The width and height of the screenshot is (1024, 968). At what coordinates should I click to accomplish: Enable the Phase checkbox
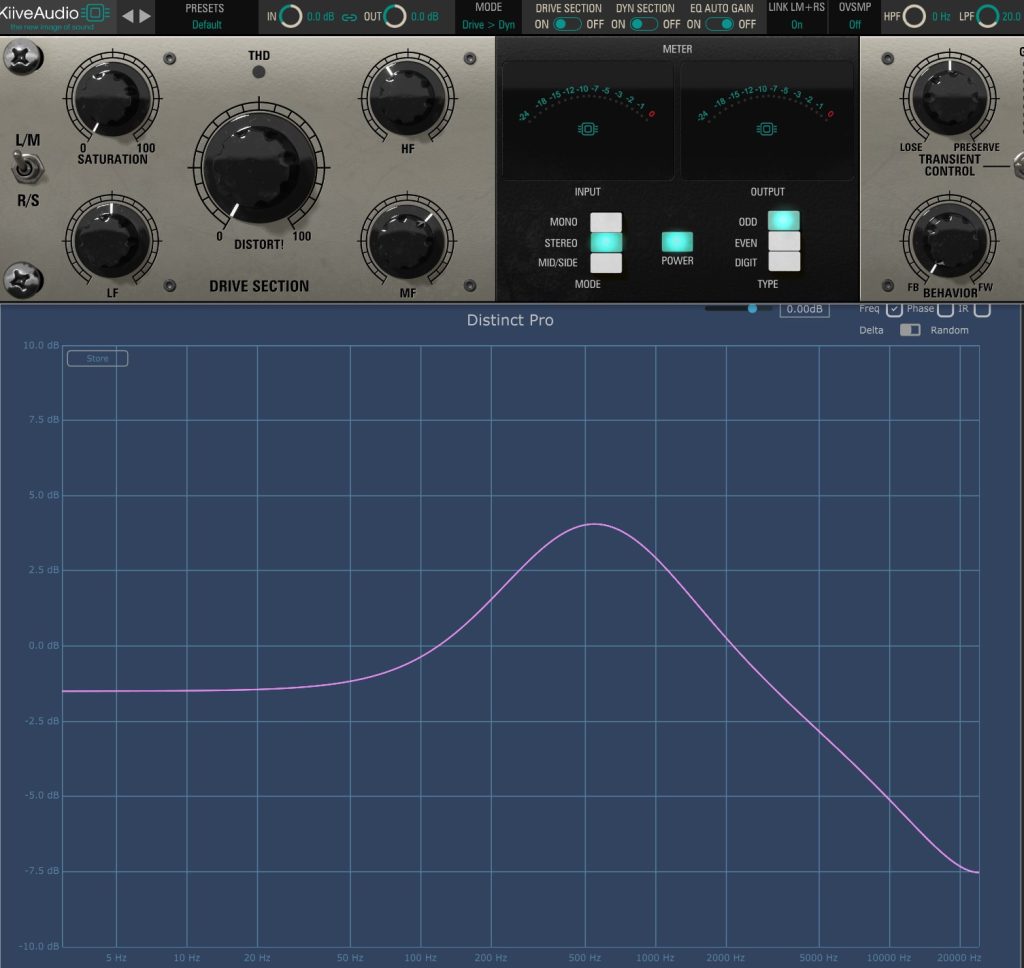[x=945, y=310]
